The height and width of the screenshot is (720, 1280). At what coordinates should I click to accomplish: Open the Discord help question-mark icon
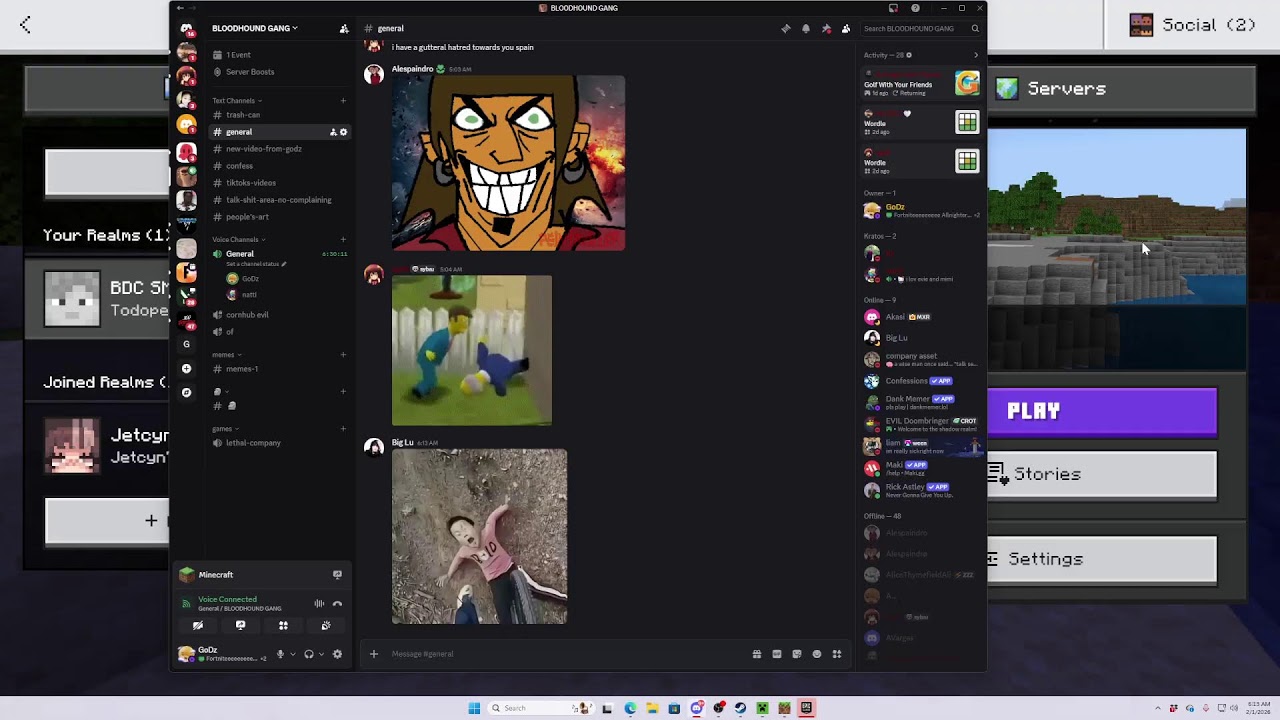[x=915, y=8]
